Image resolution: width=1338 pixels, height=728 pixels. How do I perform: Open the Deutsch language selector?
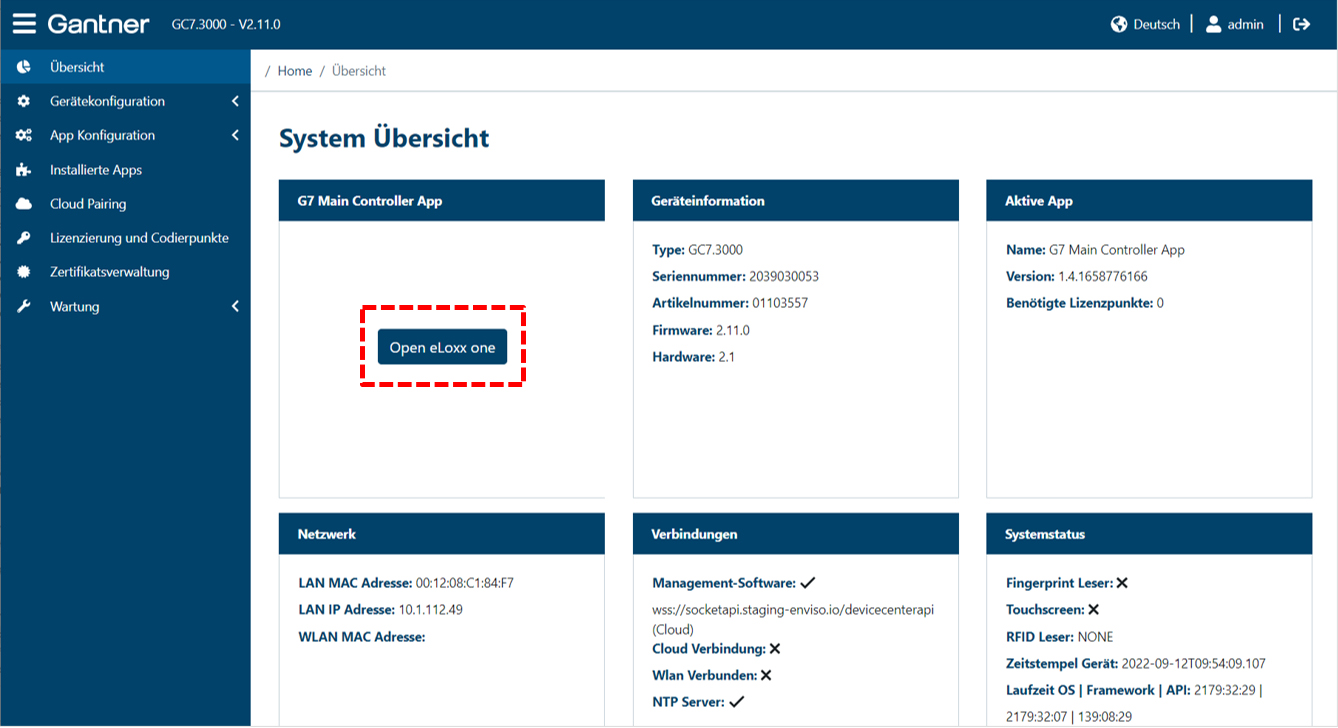[x=1146, y=24]
